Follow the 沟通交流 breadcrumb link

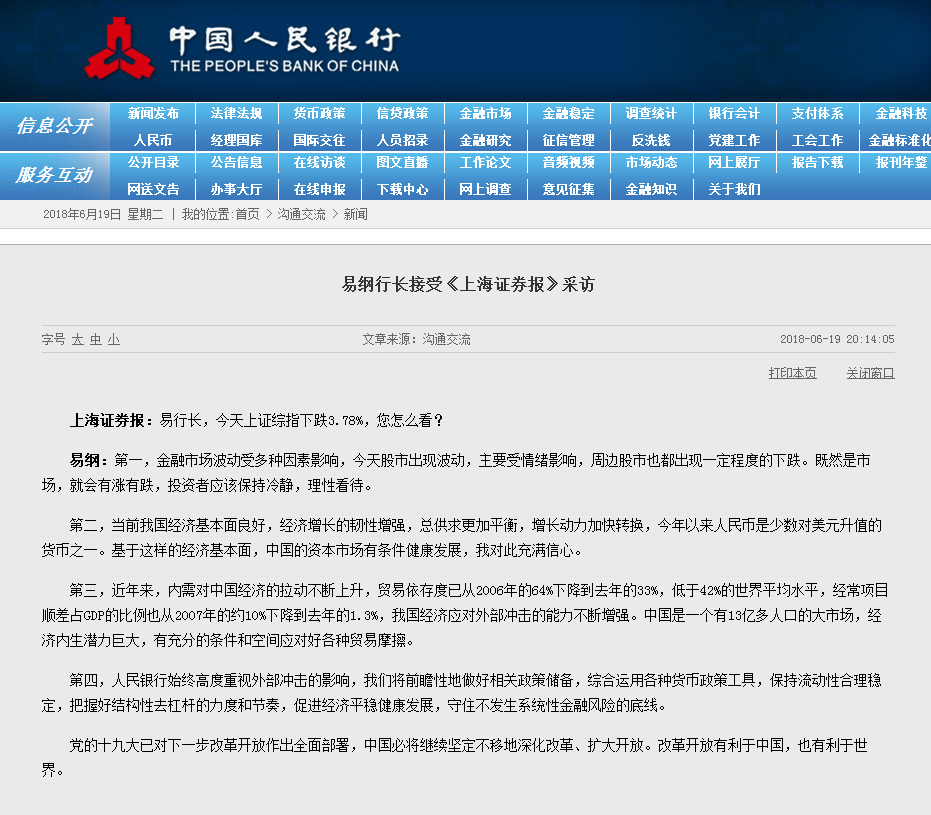(x=301, y=214)
